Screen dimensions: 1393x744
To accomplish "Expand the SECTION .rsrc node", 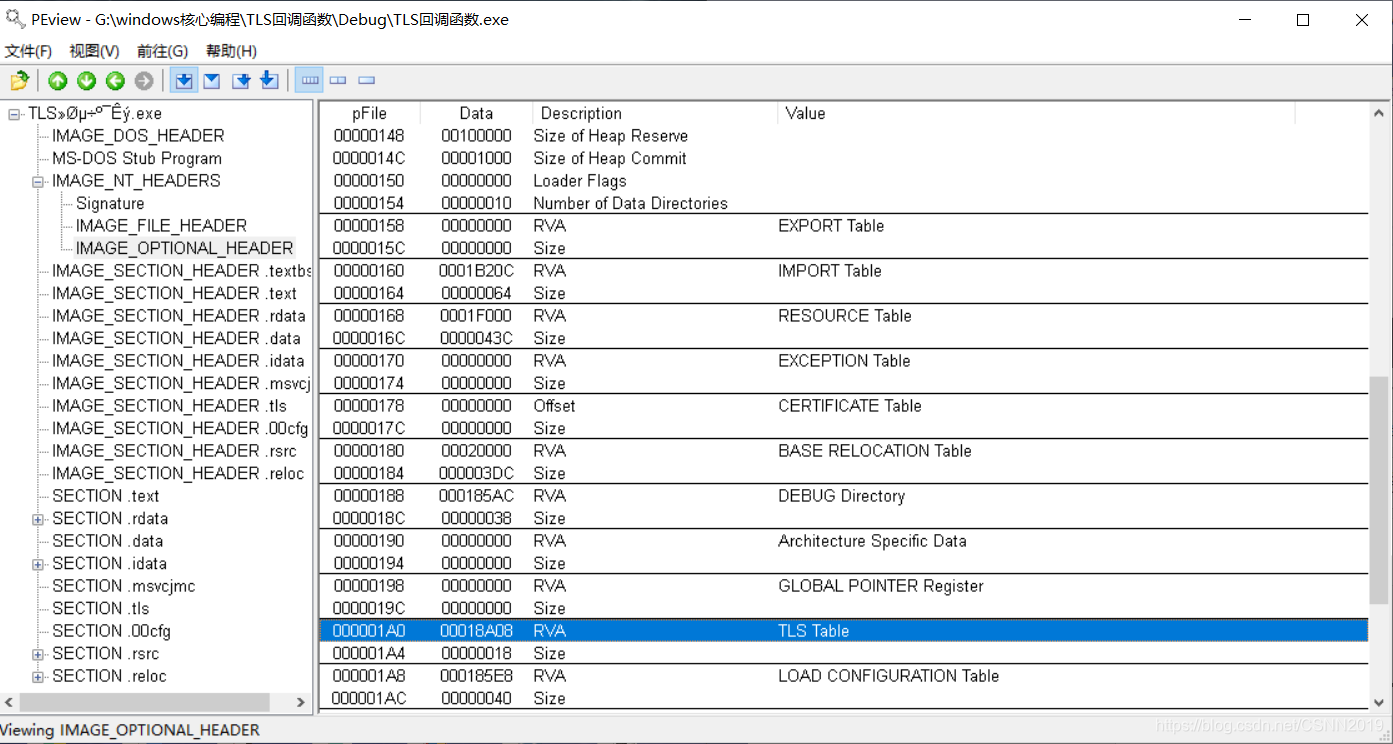I will [x=38, y=654].
